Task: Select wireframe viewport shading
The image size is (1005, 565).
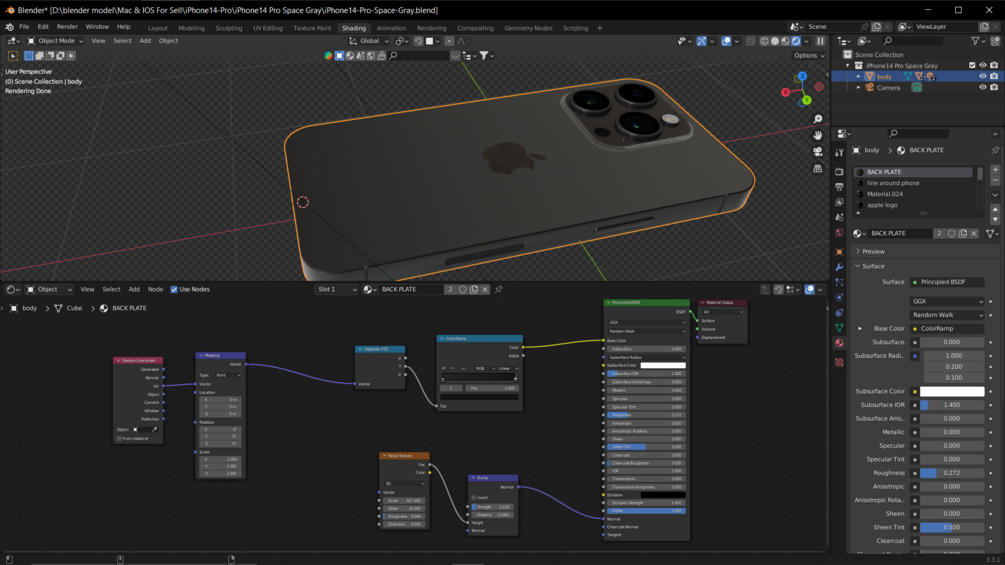Action: pos(764,41)
